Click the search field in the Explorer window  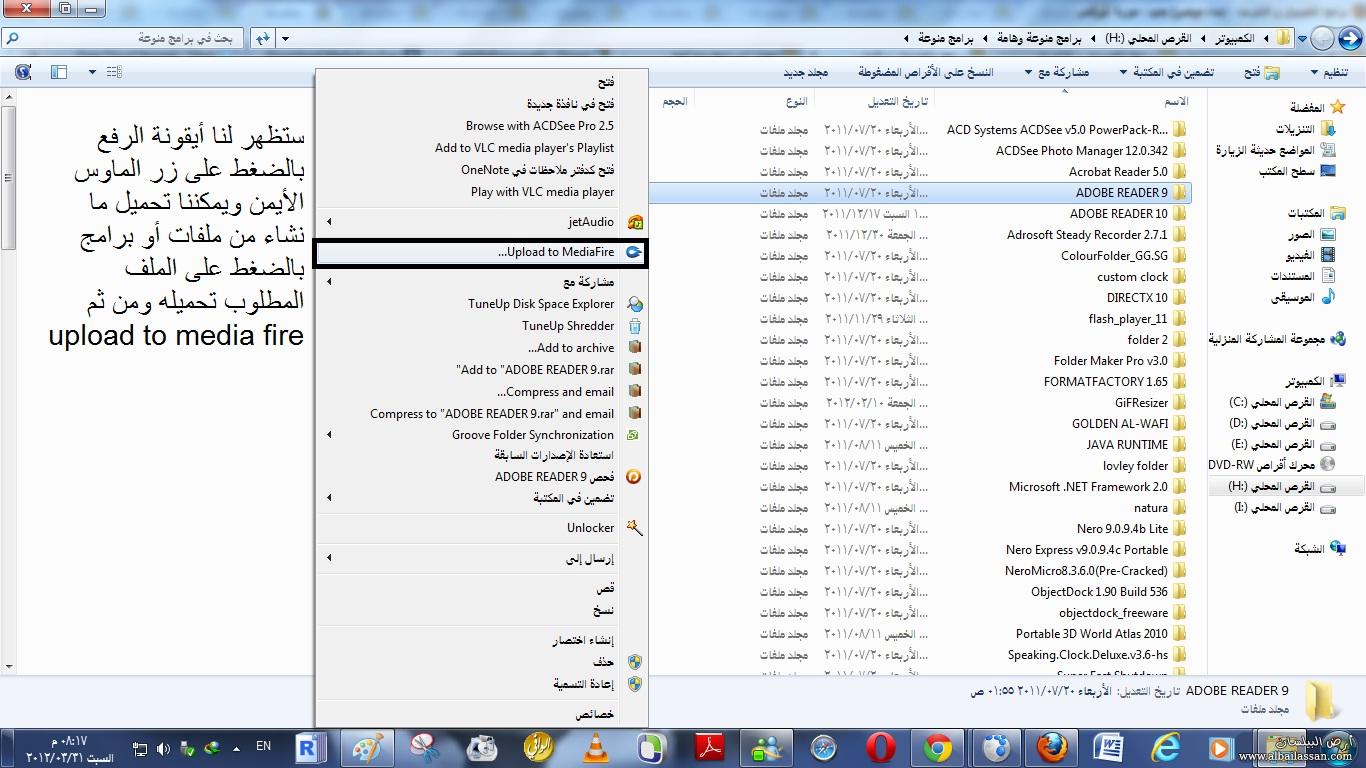[122, 38]
